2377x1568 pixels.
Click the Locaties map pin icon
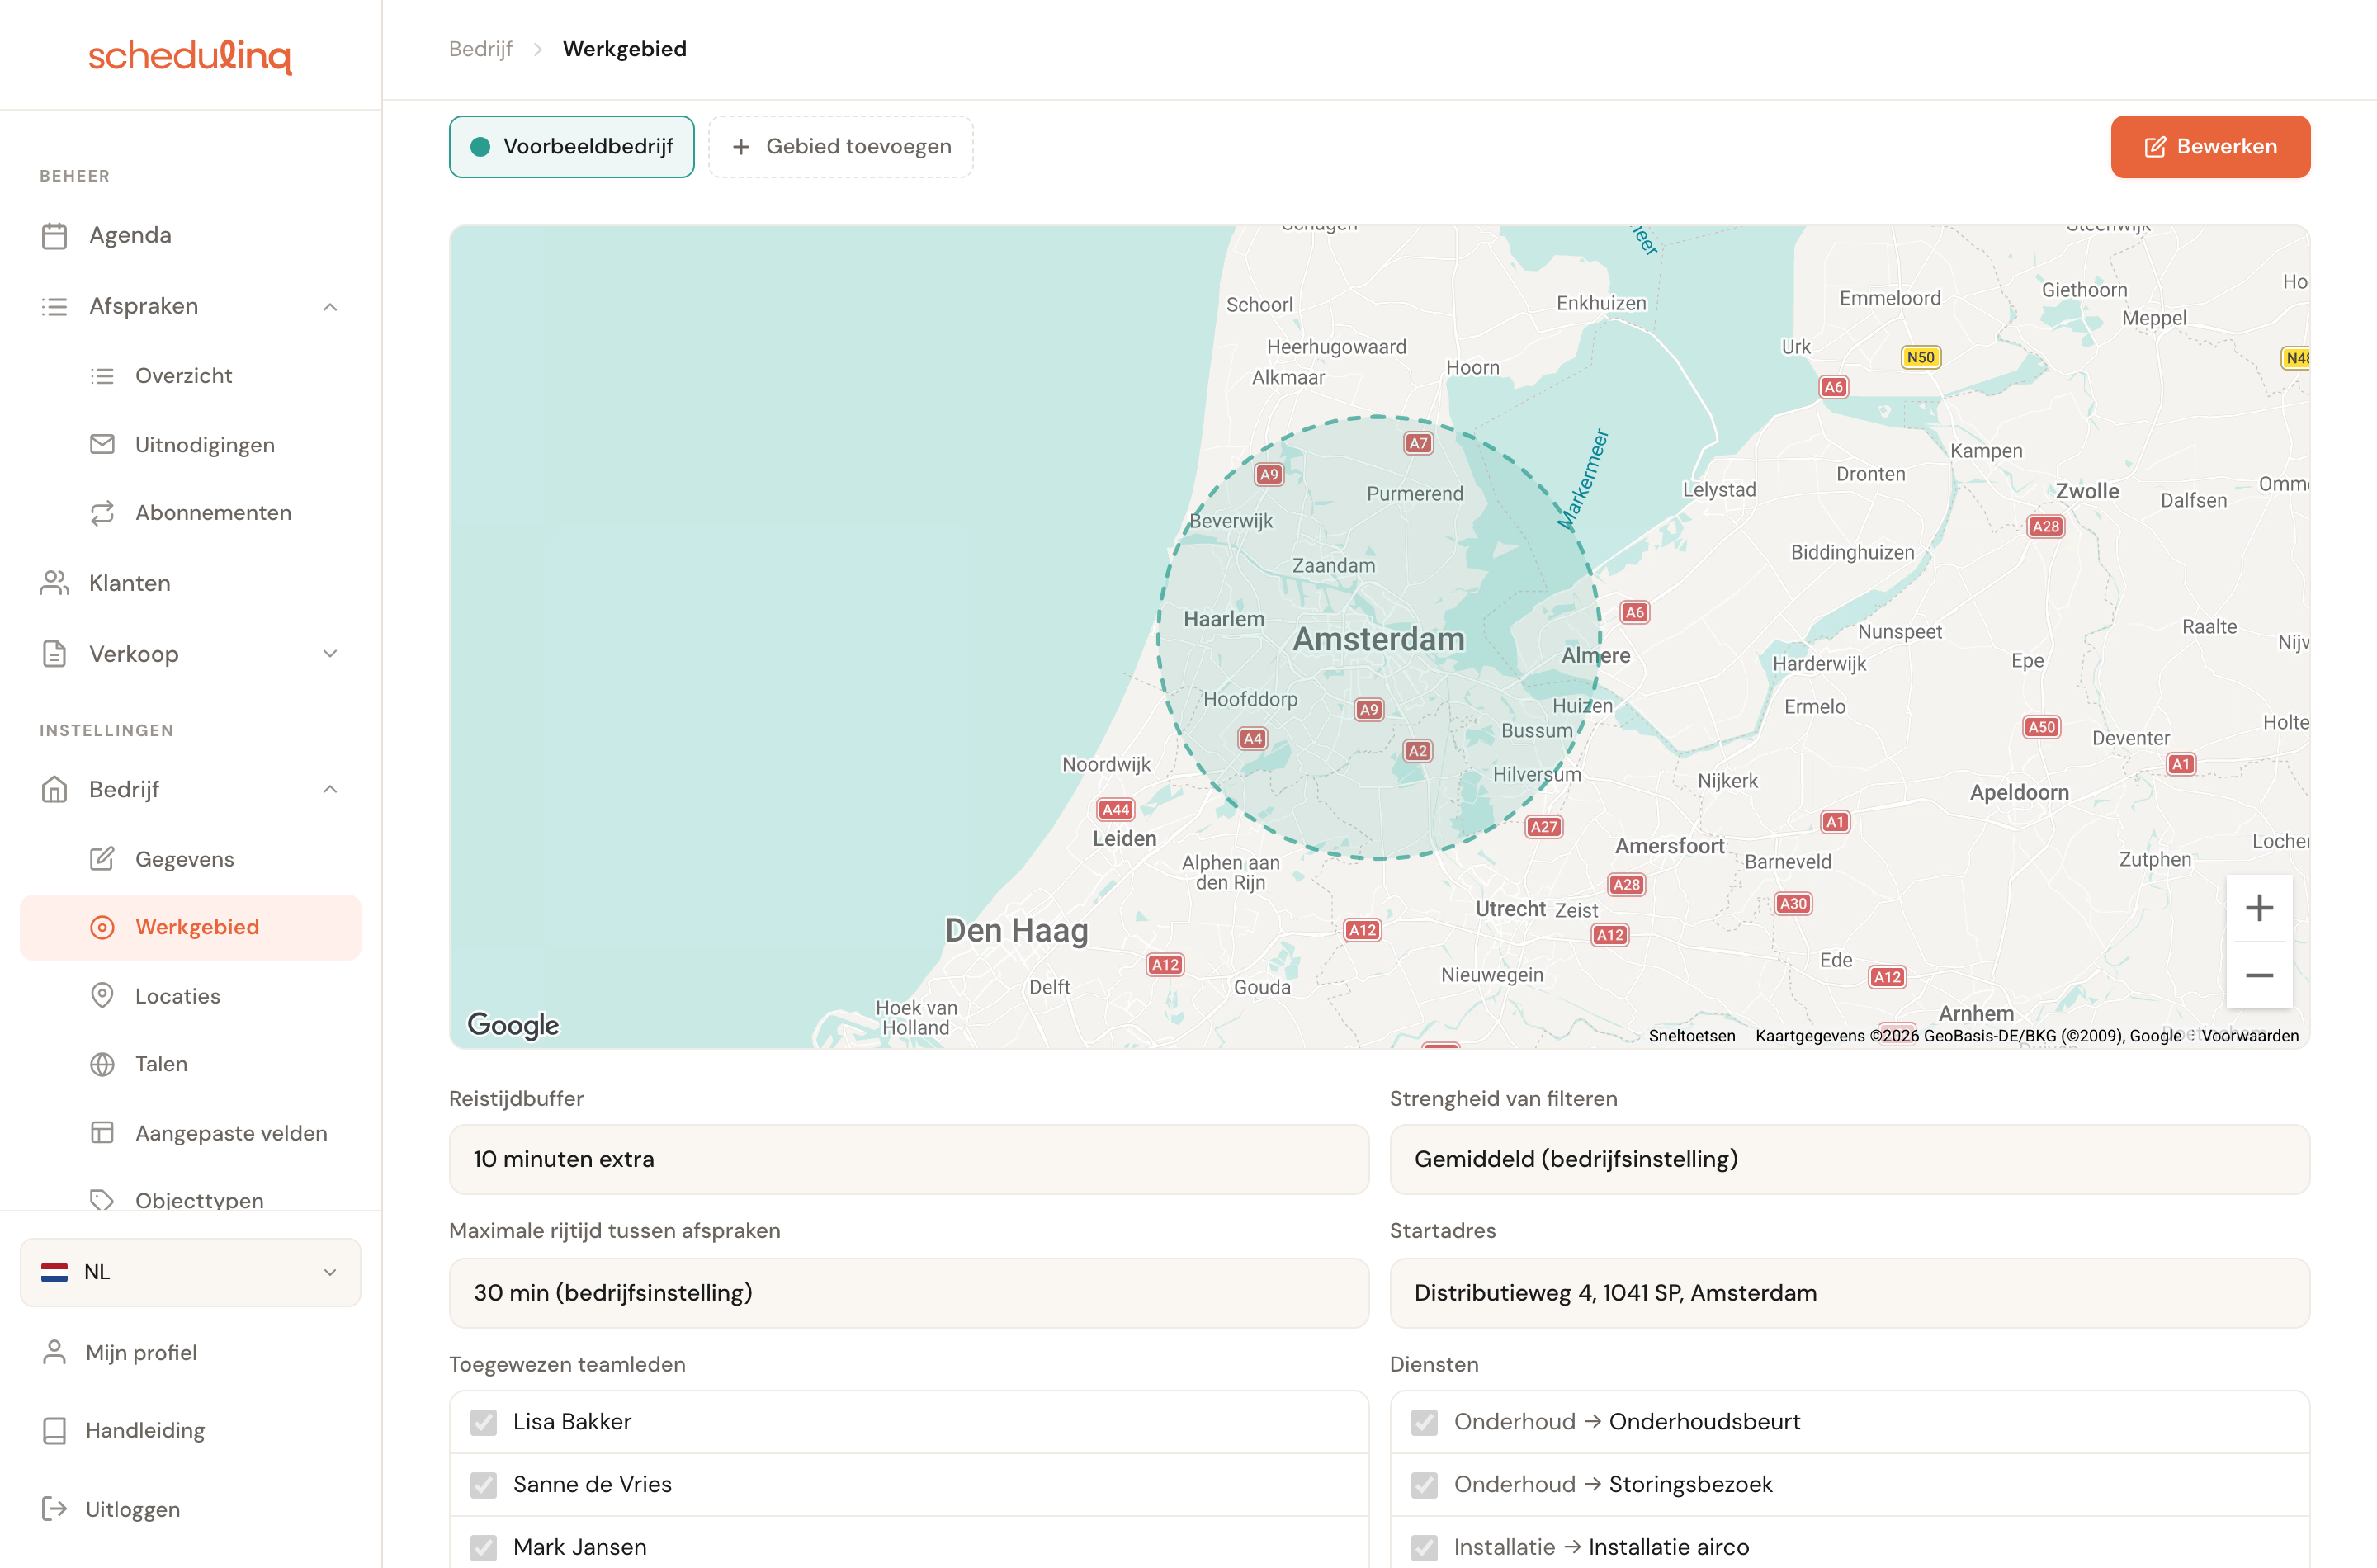tap(102, 996)
